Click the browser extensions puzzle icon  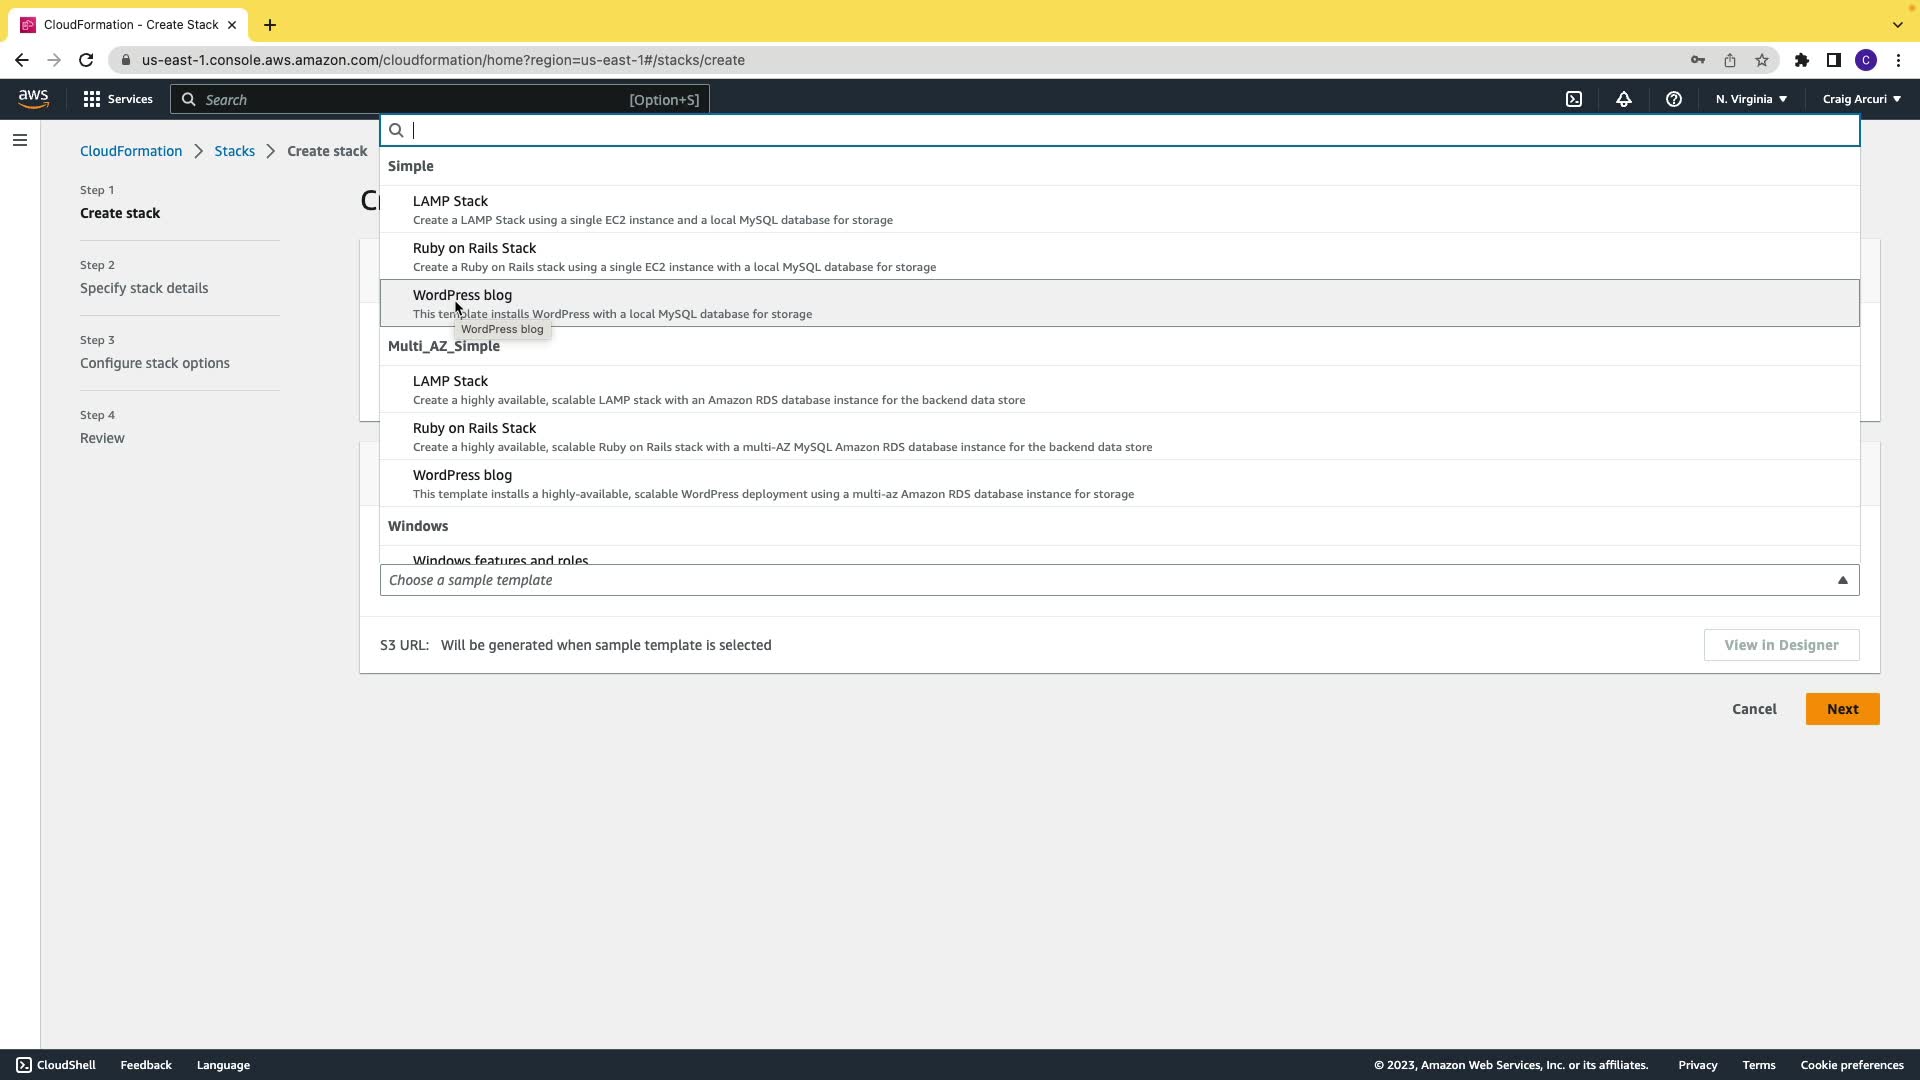(x=1801, y=60)
